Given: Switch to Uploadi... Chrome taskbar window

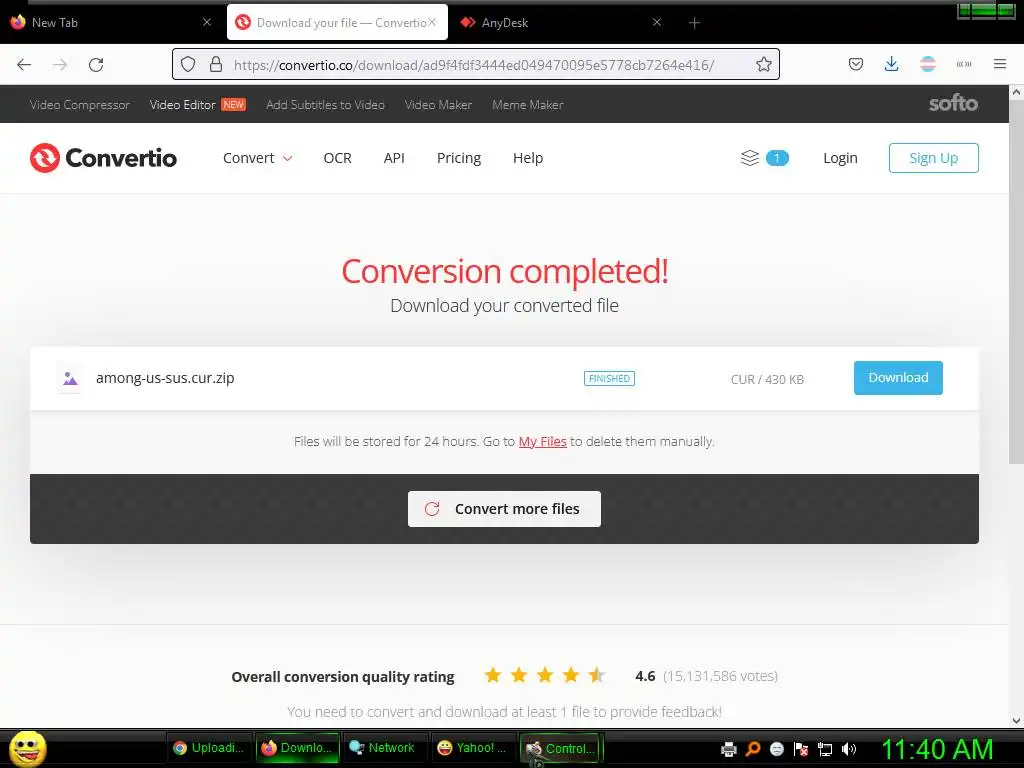Looking at the screenshot, I should pyautogui.click(x=208, y=748).
